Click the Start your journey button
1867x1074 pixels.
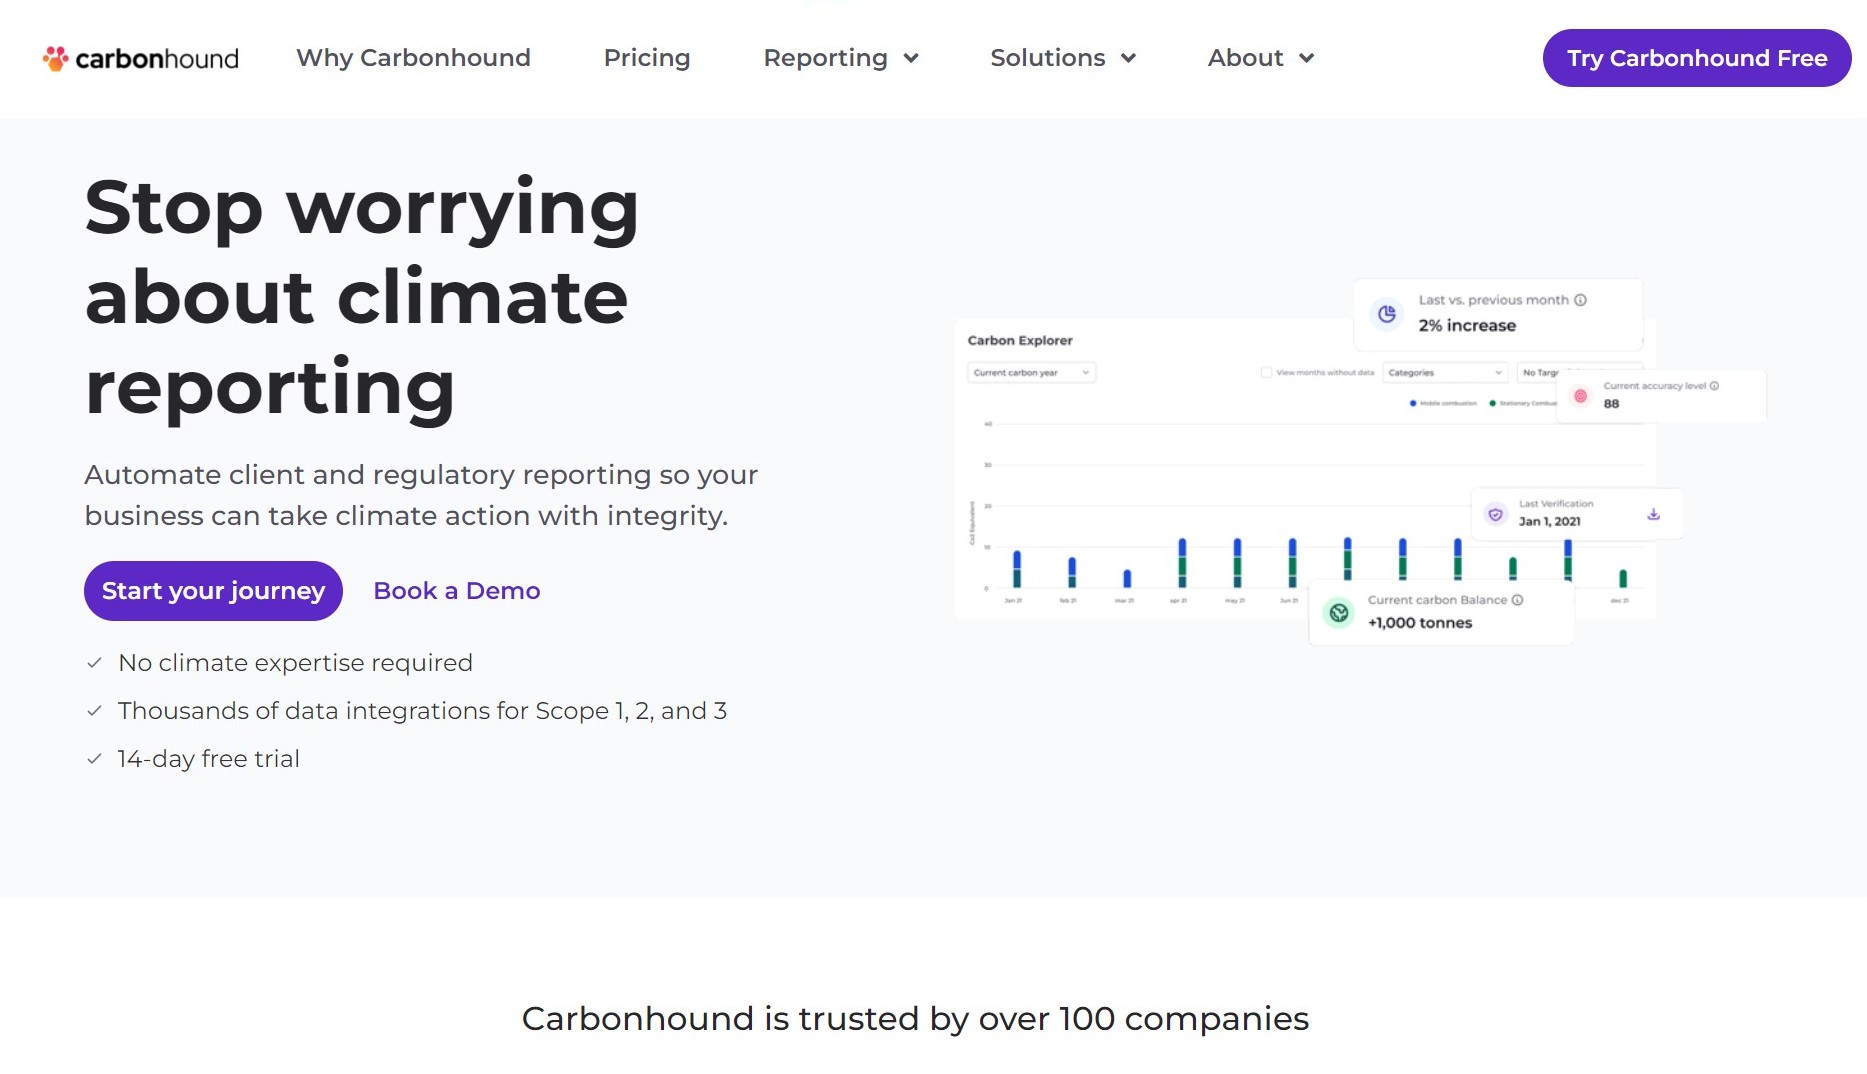pos(213,591)
